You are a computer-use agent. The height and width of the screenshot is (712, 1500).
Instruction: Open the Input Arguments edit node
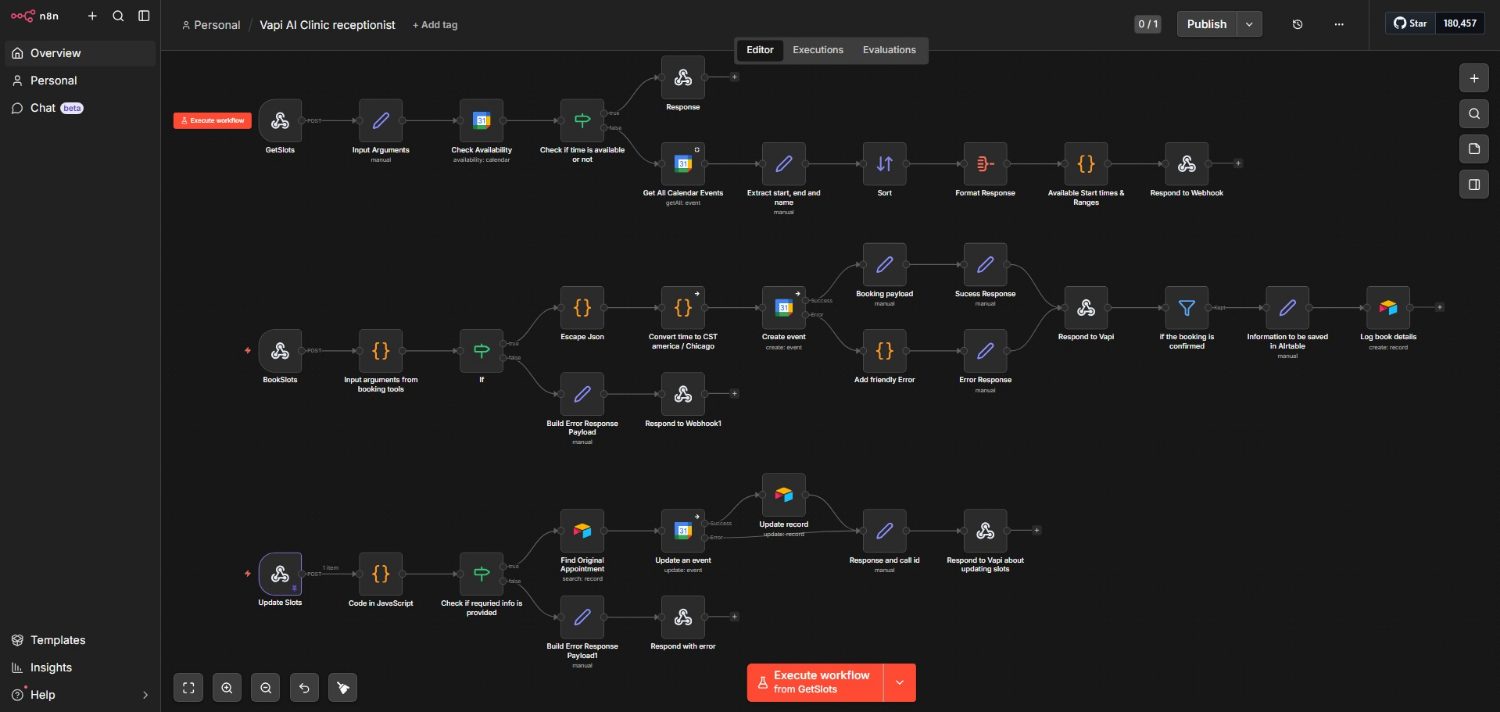coord(381,121)
